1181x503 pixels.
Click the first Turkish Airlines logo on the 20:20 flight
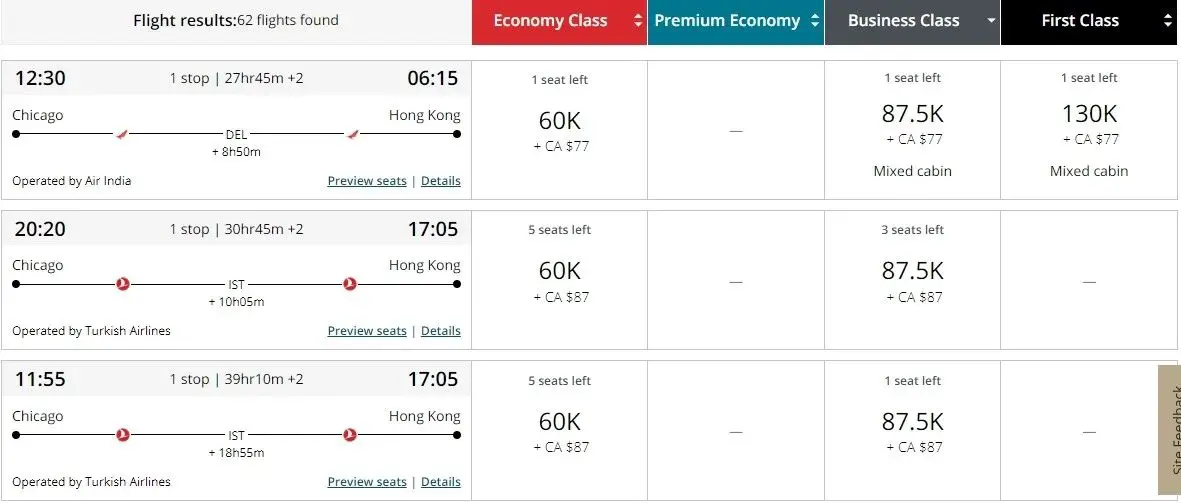[123, 284]
